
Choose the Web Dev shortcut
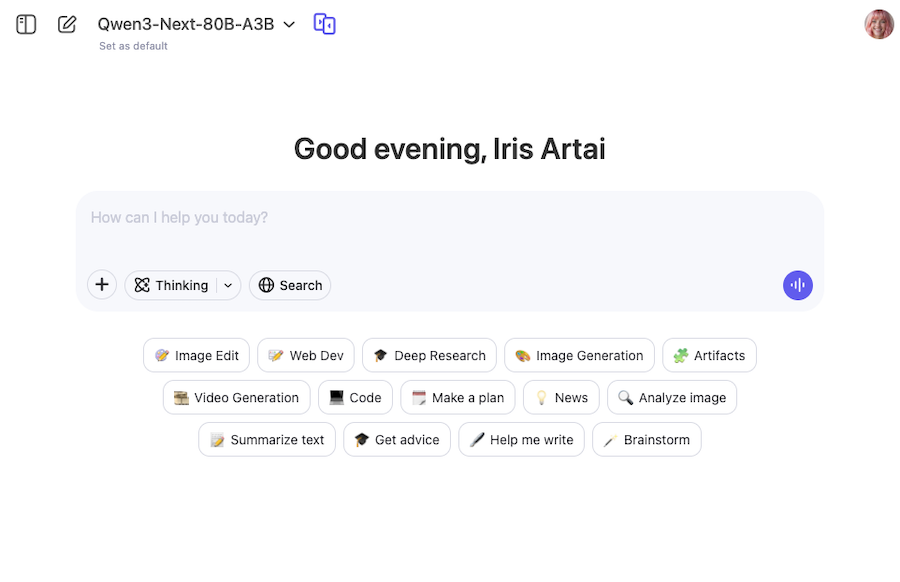click(x=305, y=355)
